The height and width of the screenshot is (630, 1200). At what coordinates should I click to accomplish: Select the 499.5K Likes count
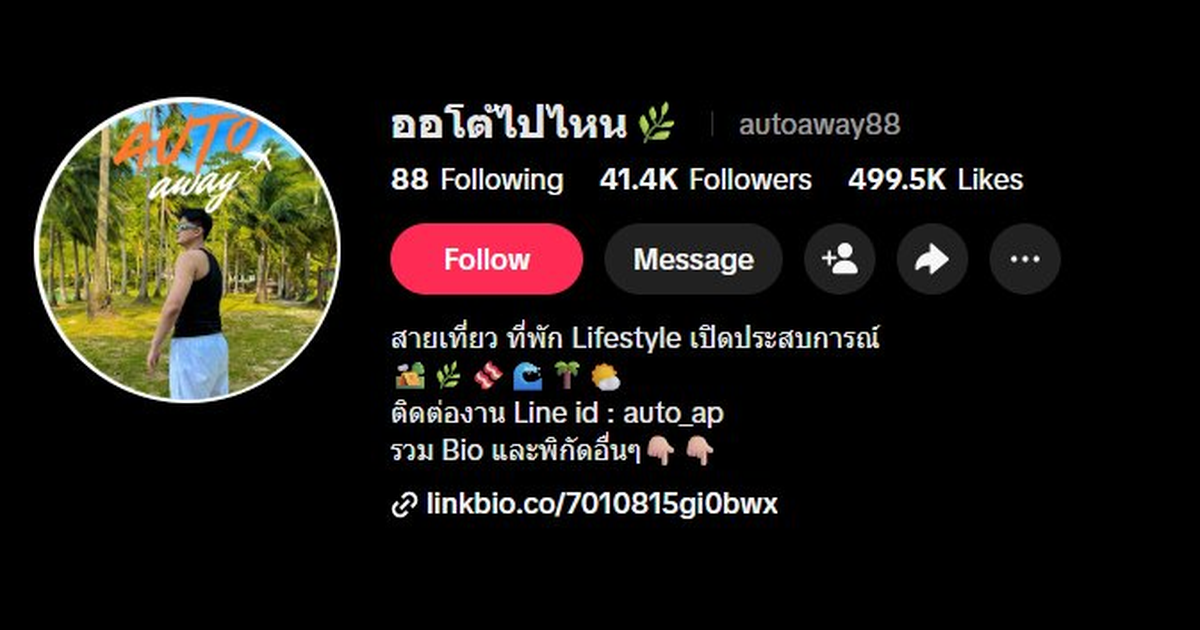click(936, 180)
